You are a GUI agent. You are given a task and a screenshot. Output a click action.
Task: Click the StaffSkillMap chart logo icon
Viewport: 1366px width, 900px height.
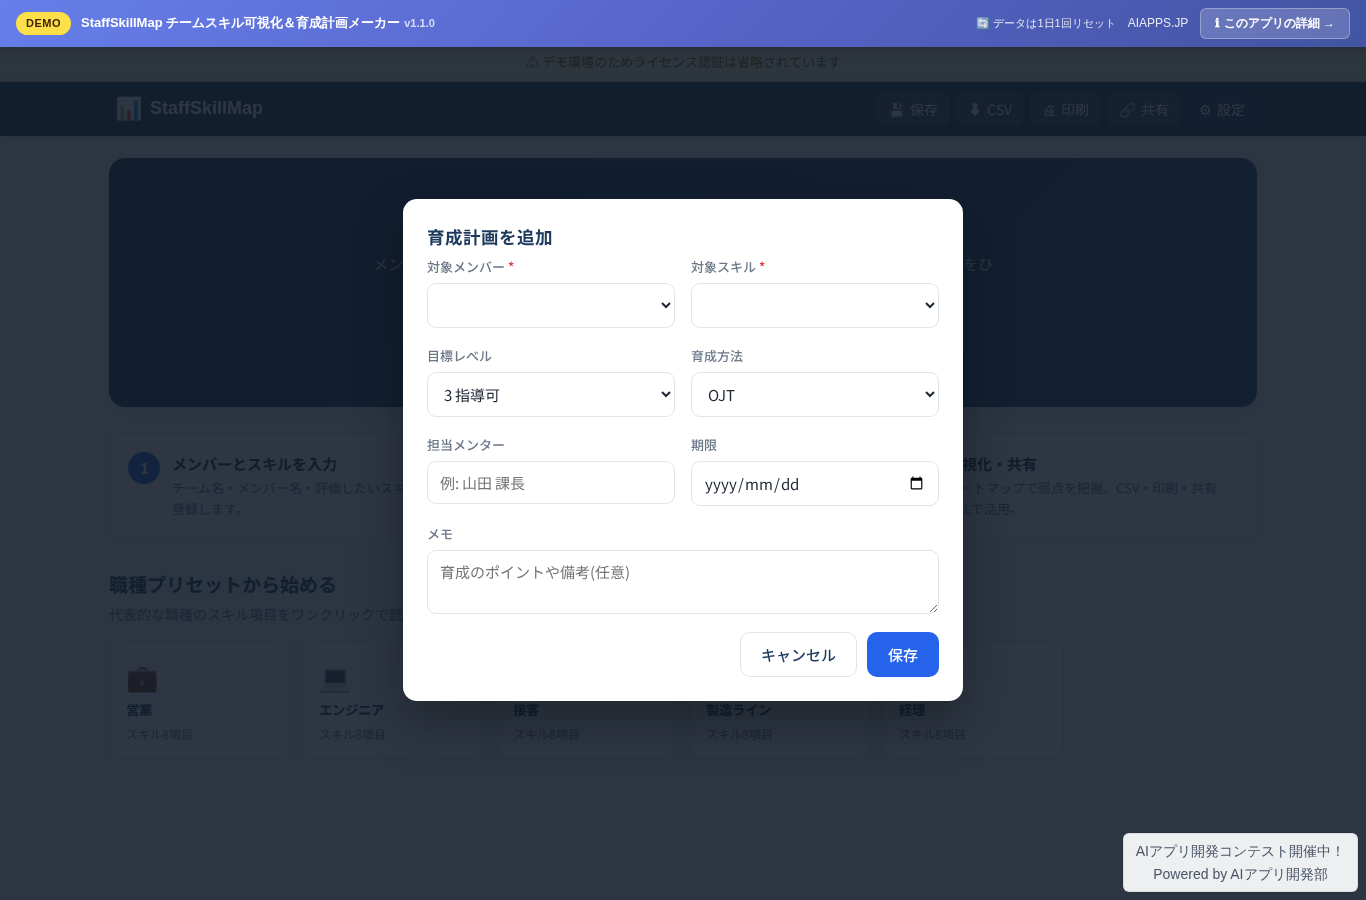click(x=128, y=108)
